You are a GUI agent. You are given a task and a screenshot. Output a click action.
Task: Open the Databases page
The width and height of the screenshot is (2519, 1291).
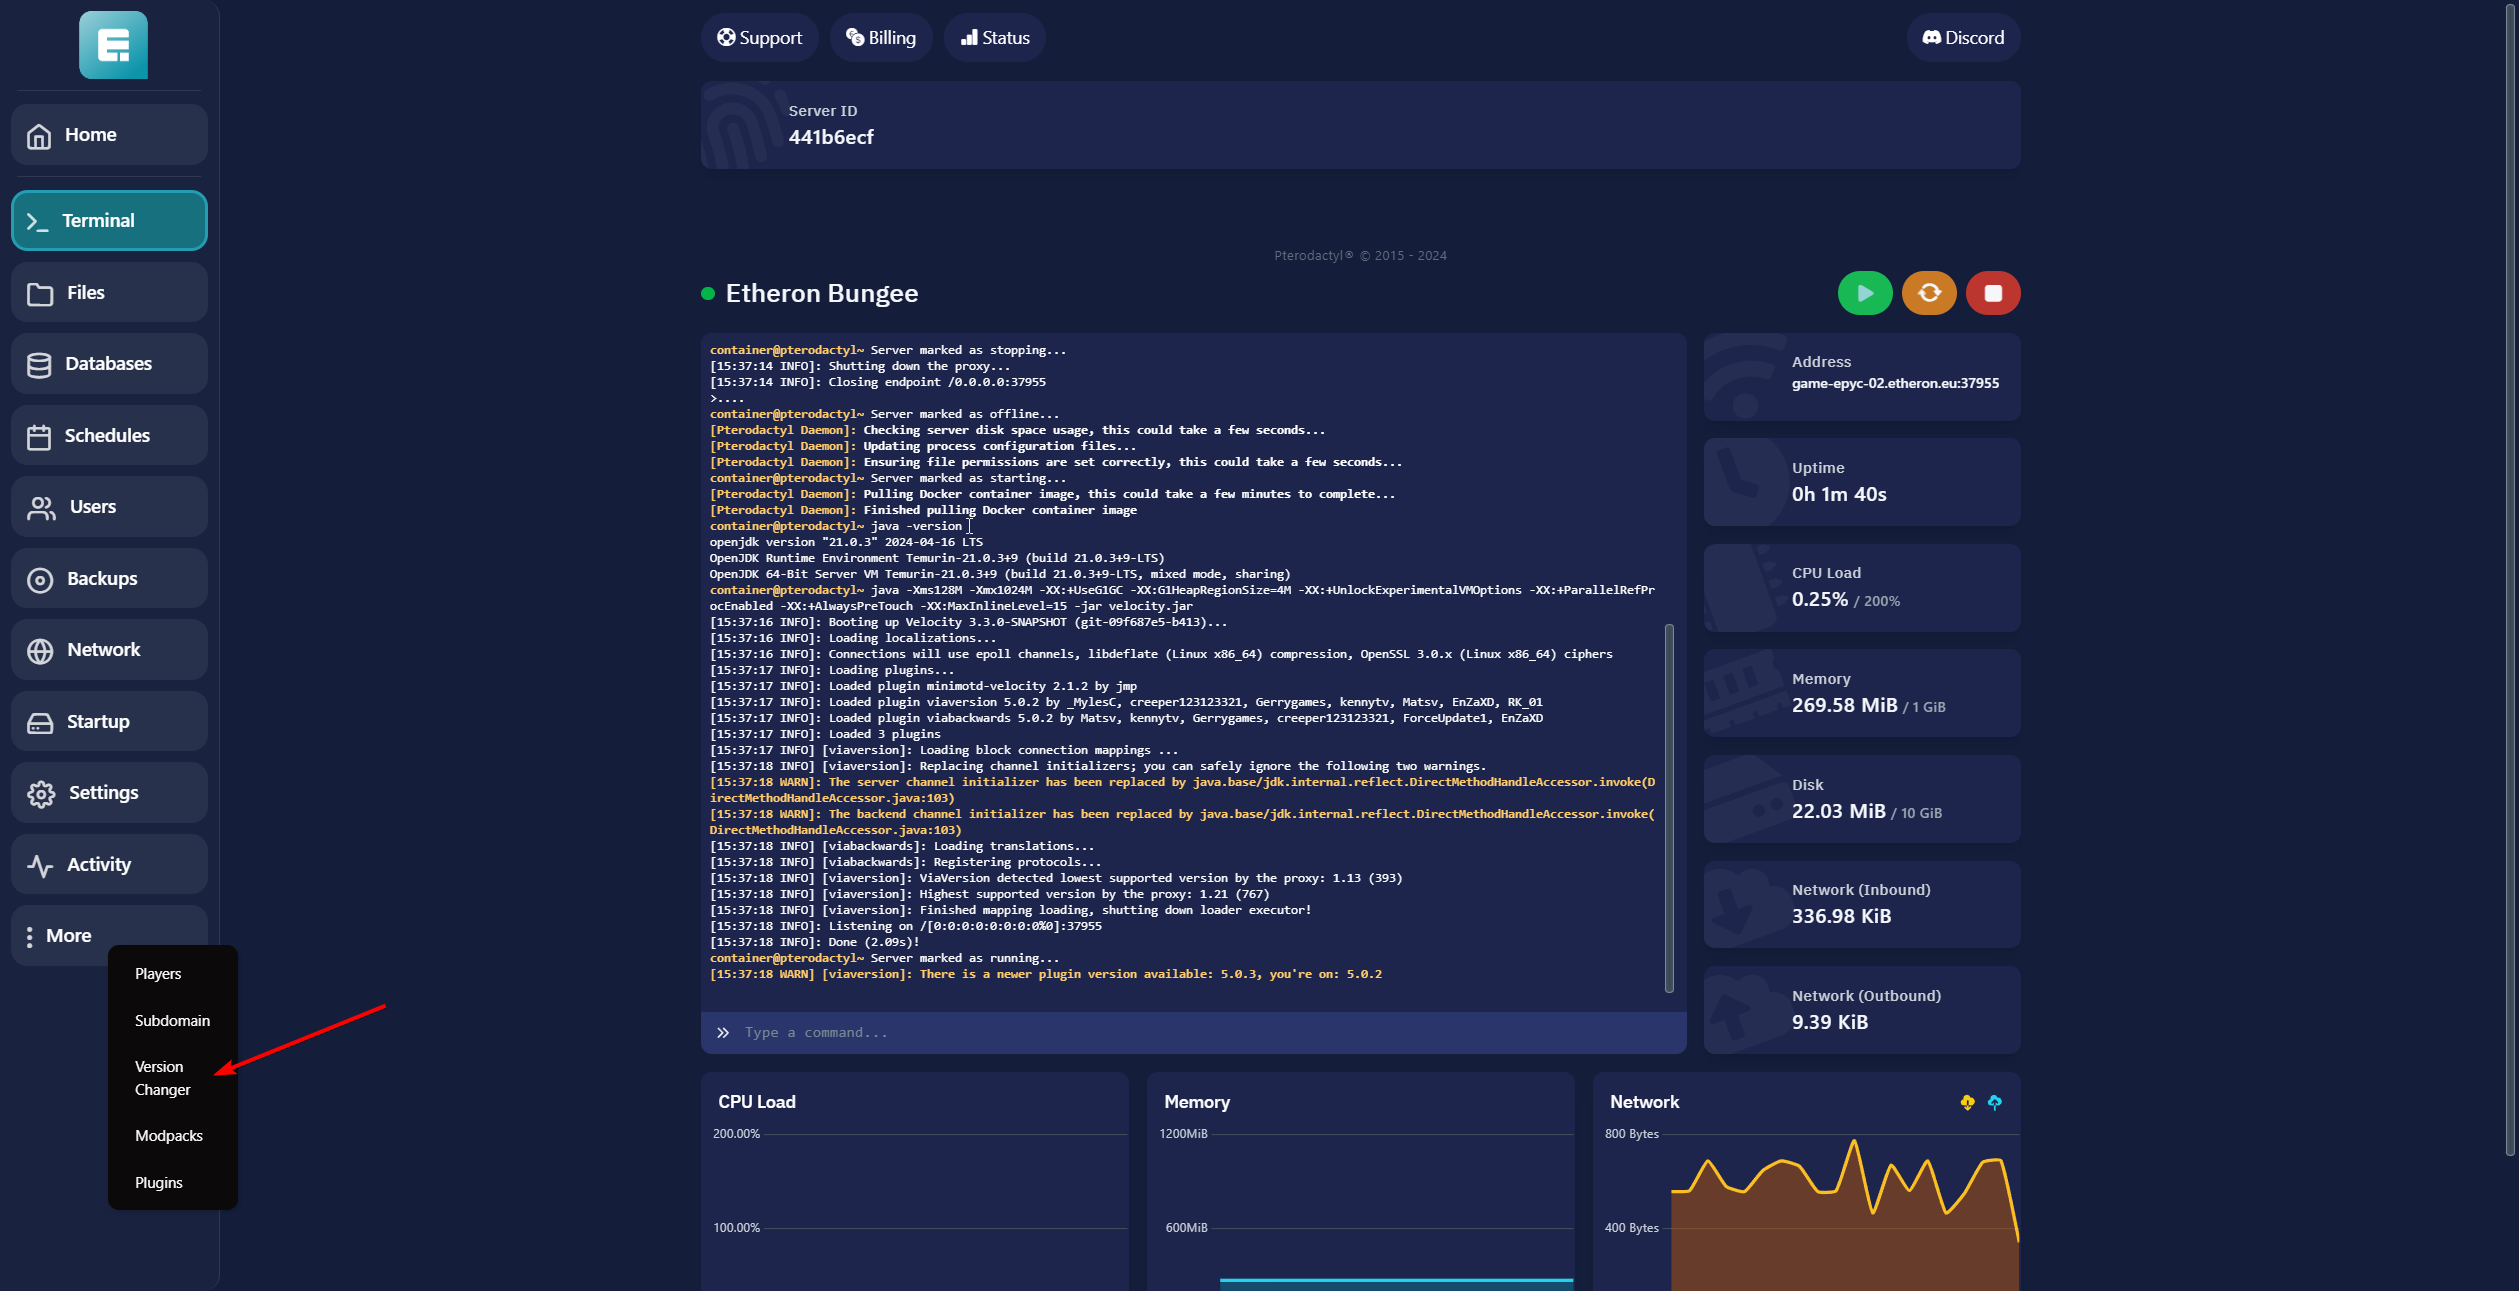coord(109,364)
